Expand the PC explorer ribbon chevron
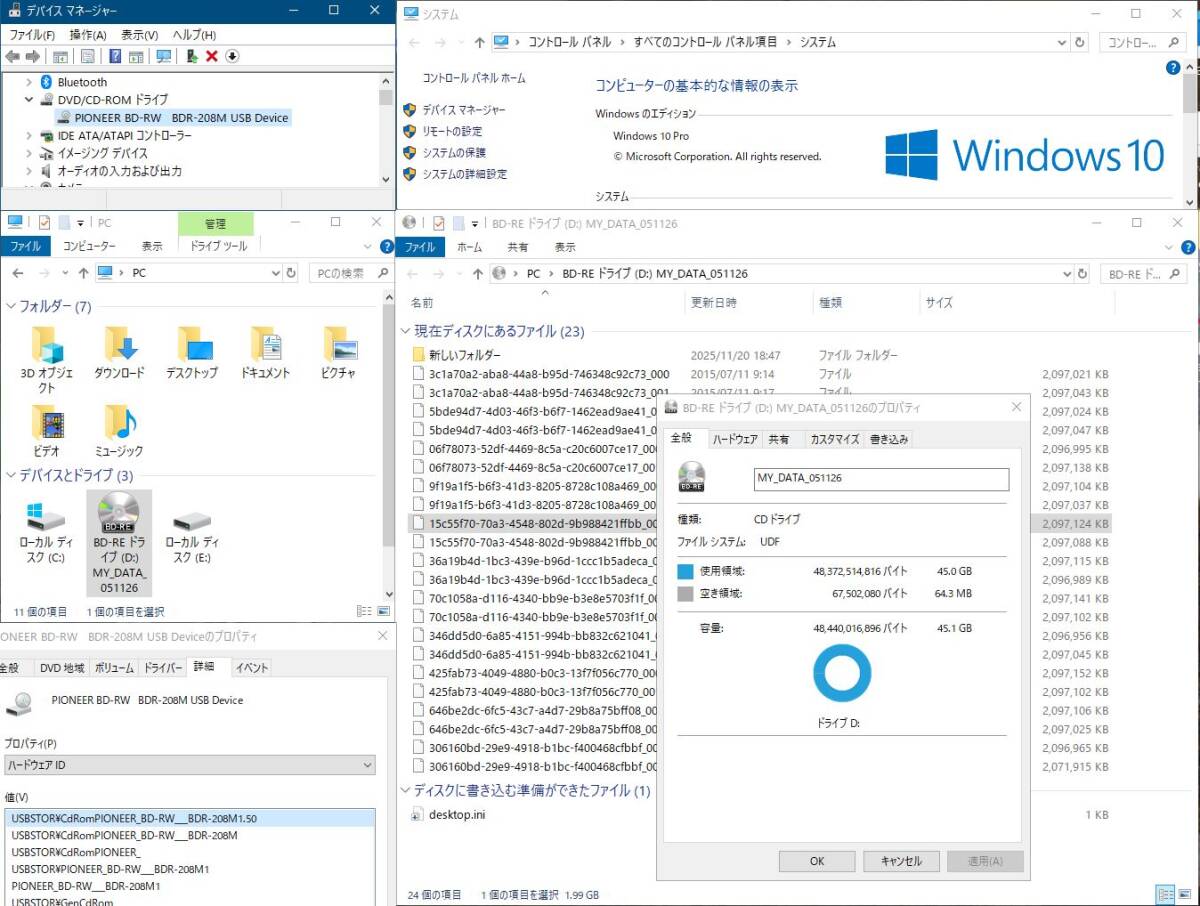 [370, 247]
